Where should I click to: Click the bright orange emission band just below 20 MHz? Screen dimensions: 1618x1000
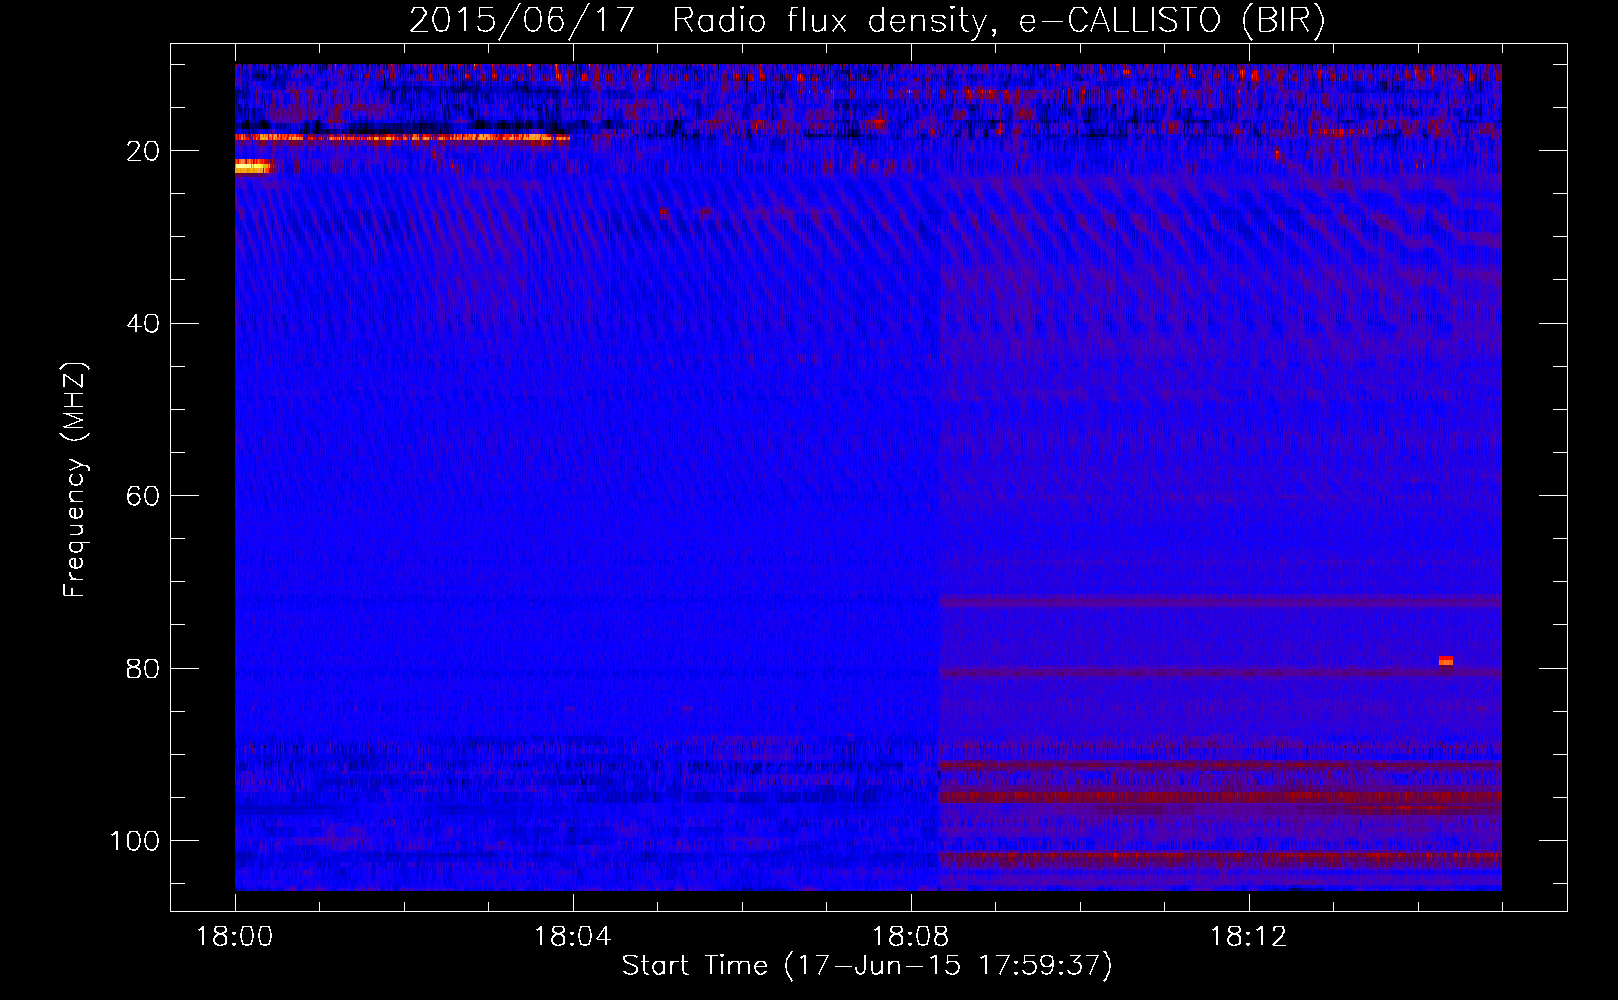pyautogui.click(x=402, y=138)
